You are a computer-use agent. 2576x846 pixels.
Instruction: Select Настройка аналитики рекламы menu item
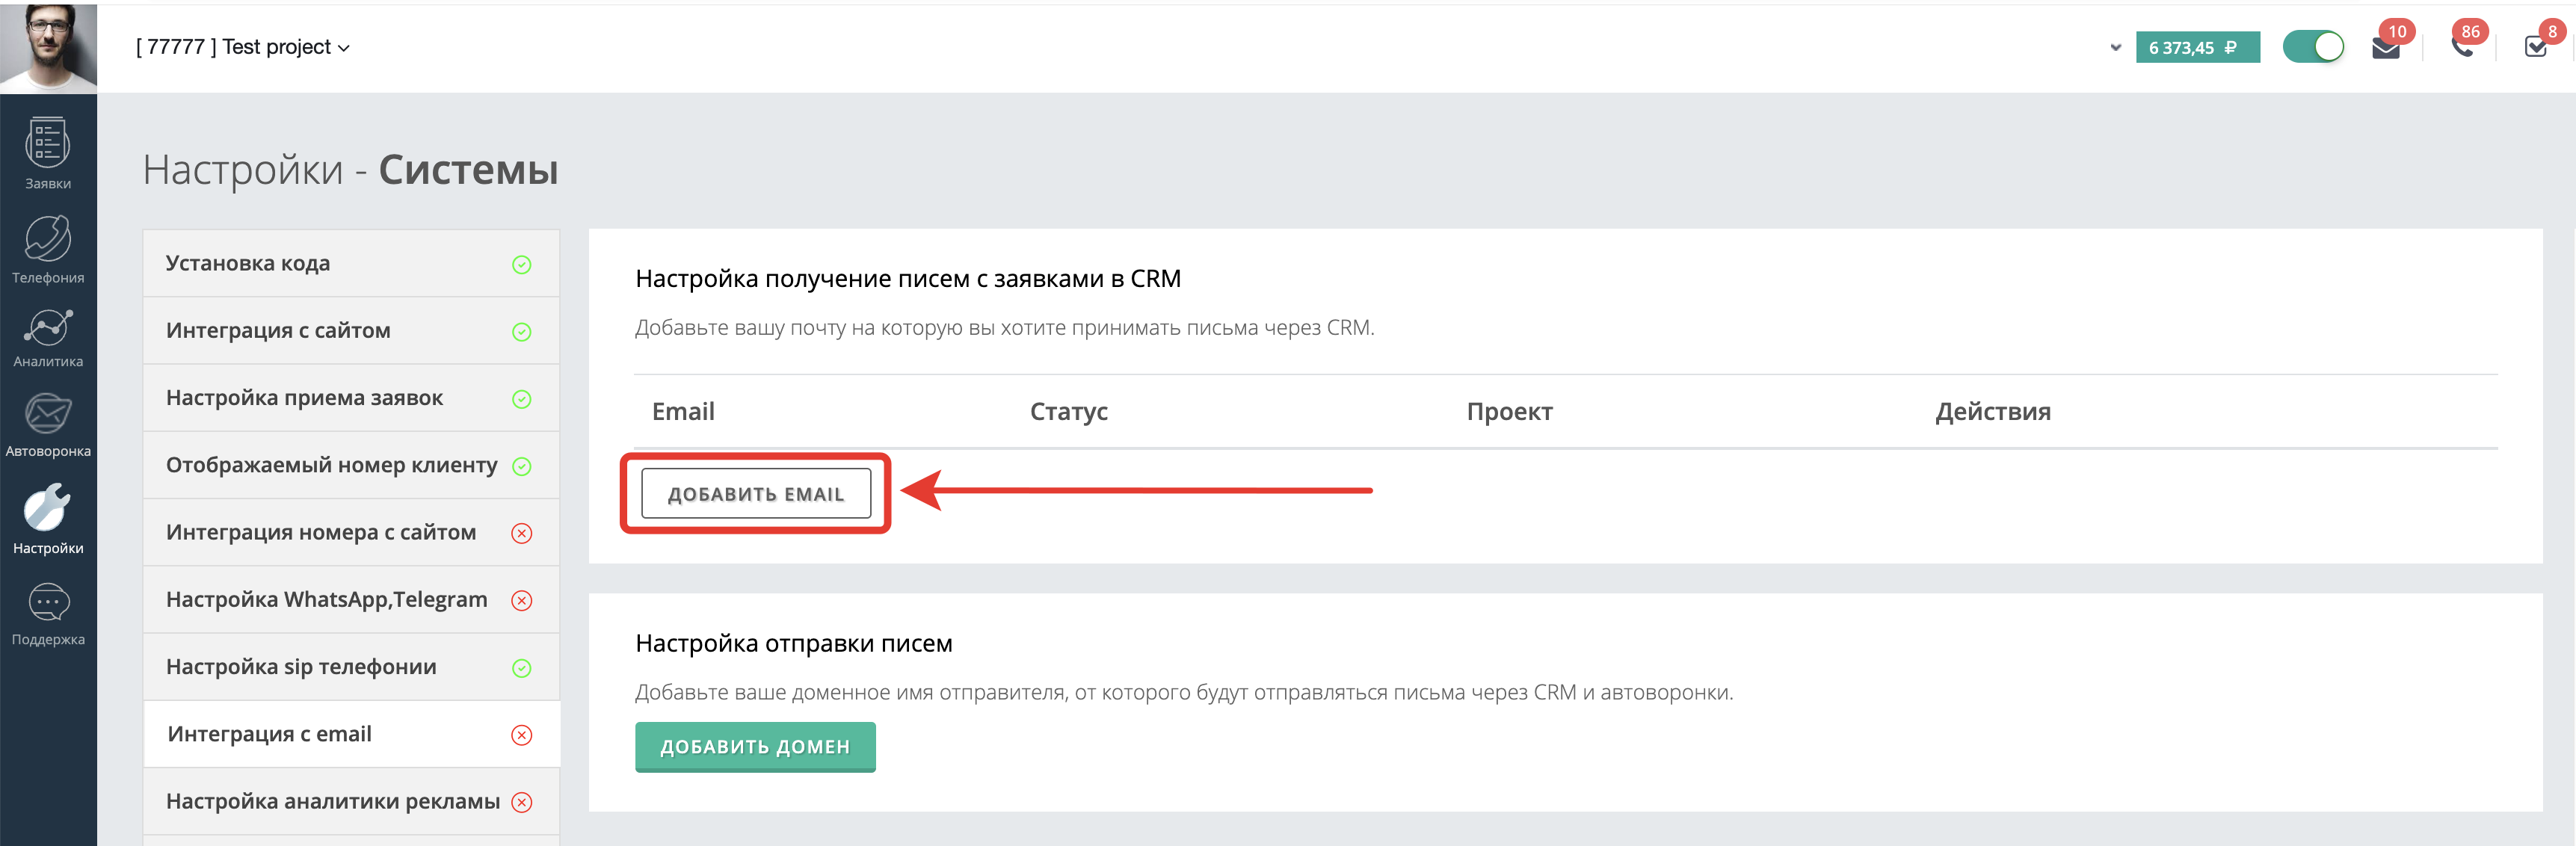351,801
